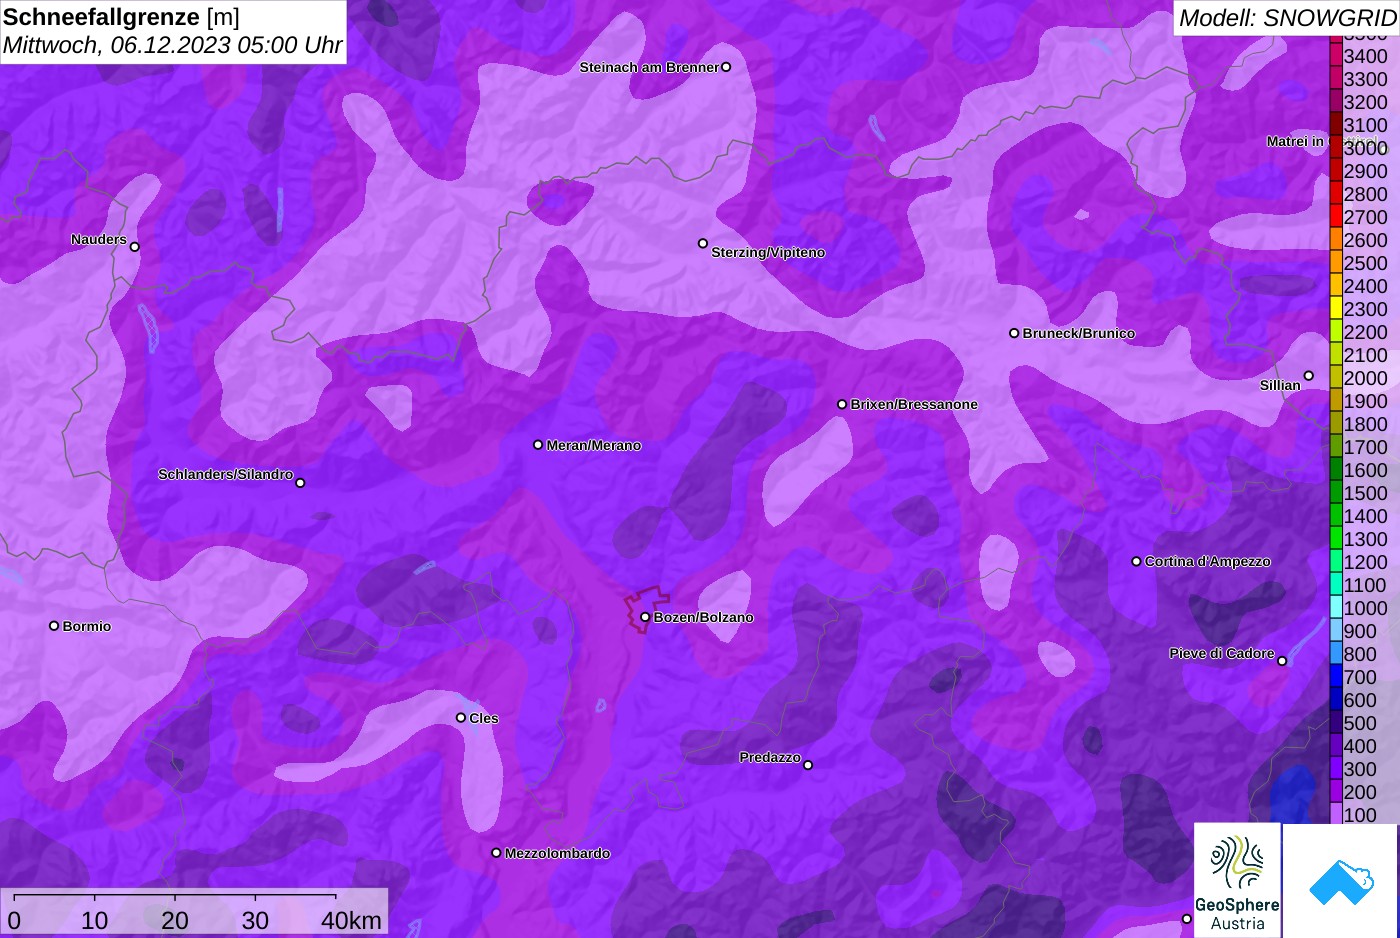Select the Steinach am Brenner marker
Image resolution: width=1400 pixels, height=938 pixels.
(x=726, y=67)
